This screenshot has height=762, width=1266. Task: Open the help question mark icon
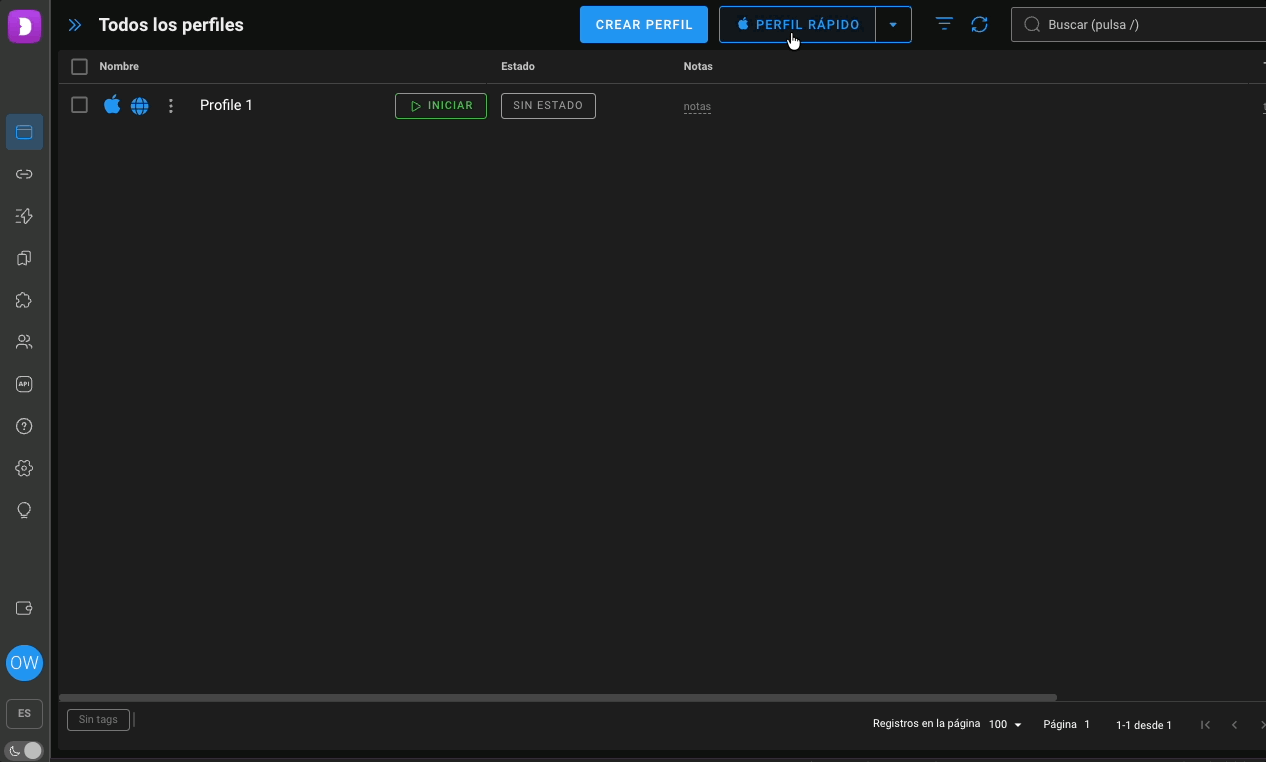point(24,426)
